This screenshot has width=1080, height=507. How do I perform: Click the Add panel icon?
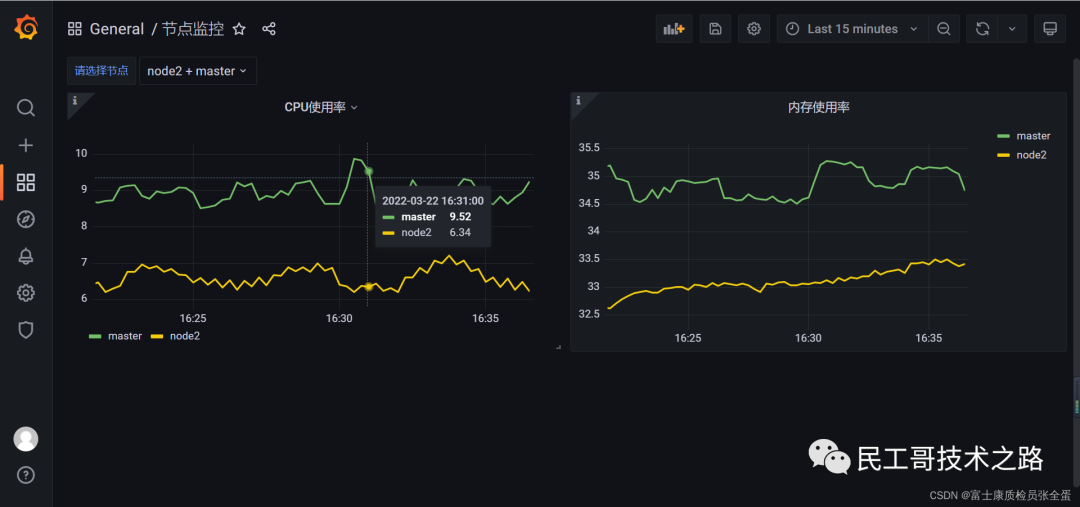(x=674, y=29)
